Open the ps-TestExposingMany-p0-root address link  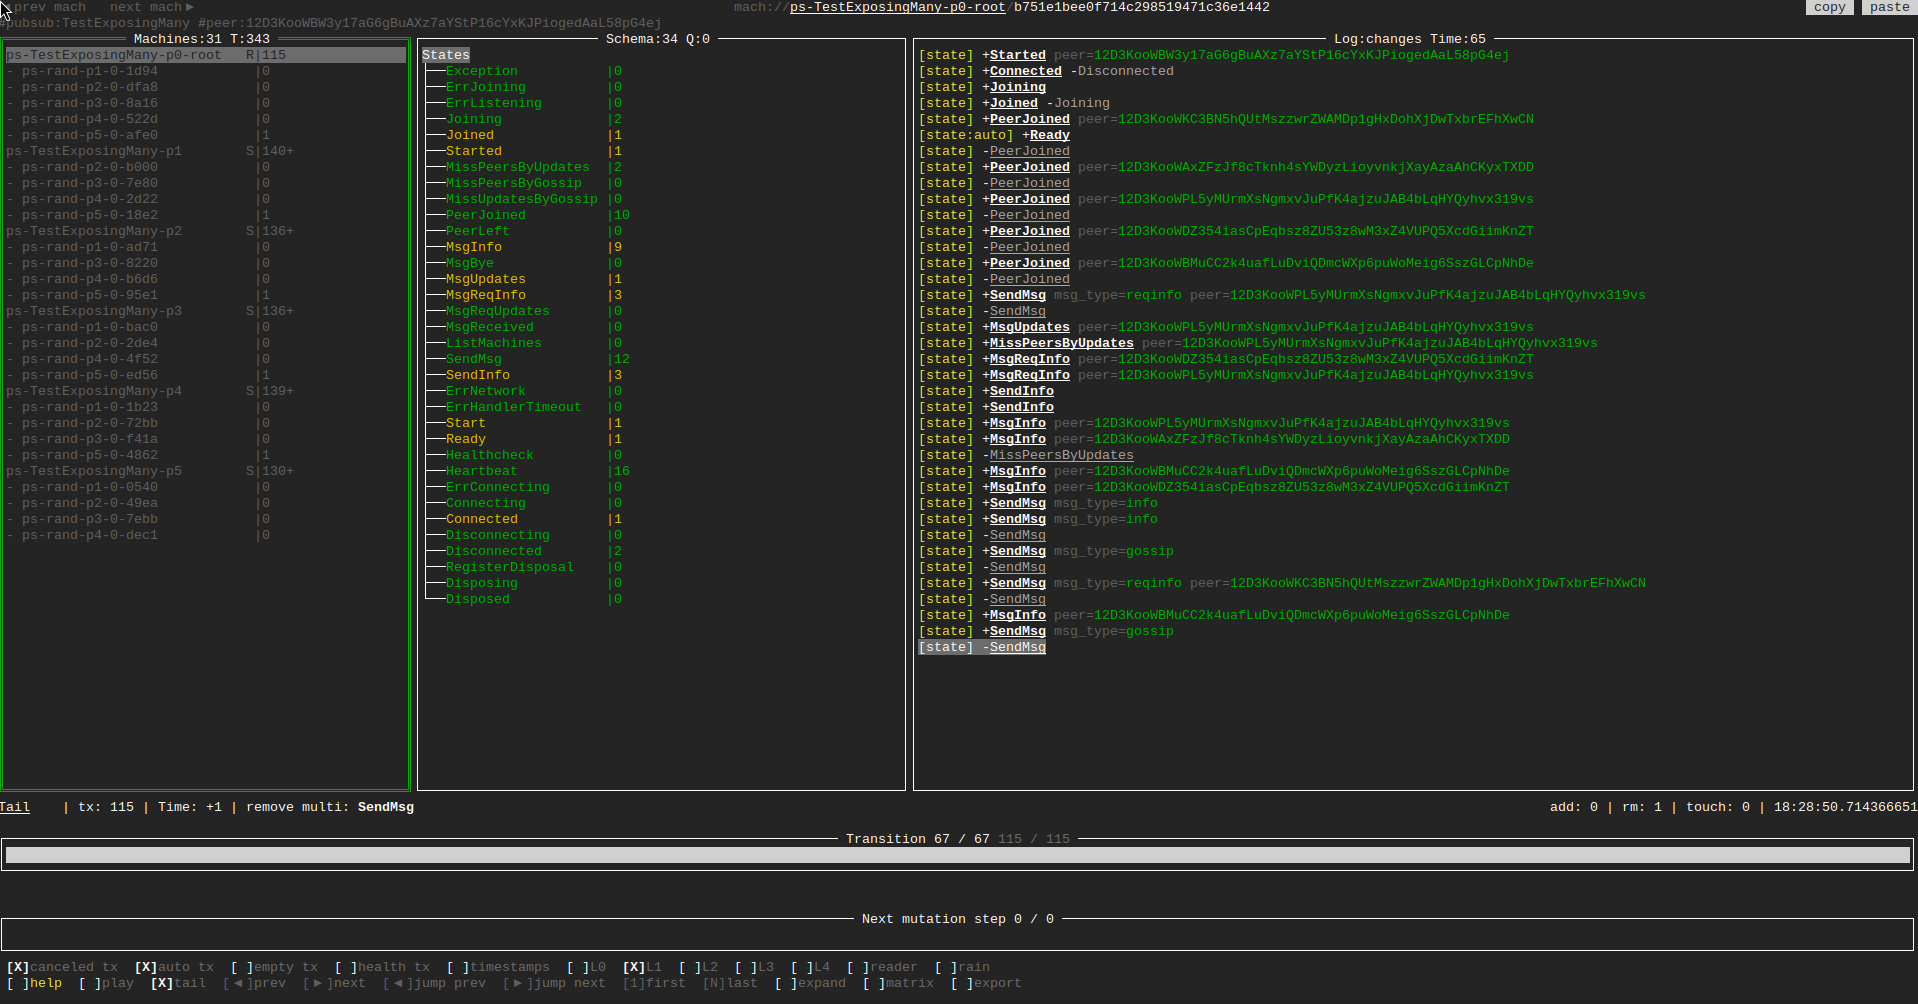[x=897, y=7]
